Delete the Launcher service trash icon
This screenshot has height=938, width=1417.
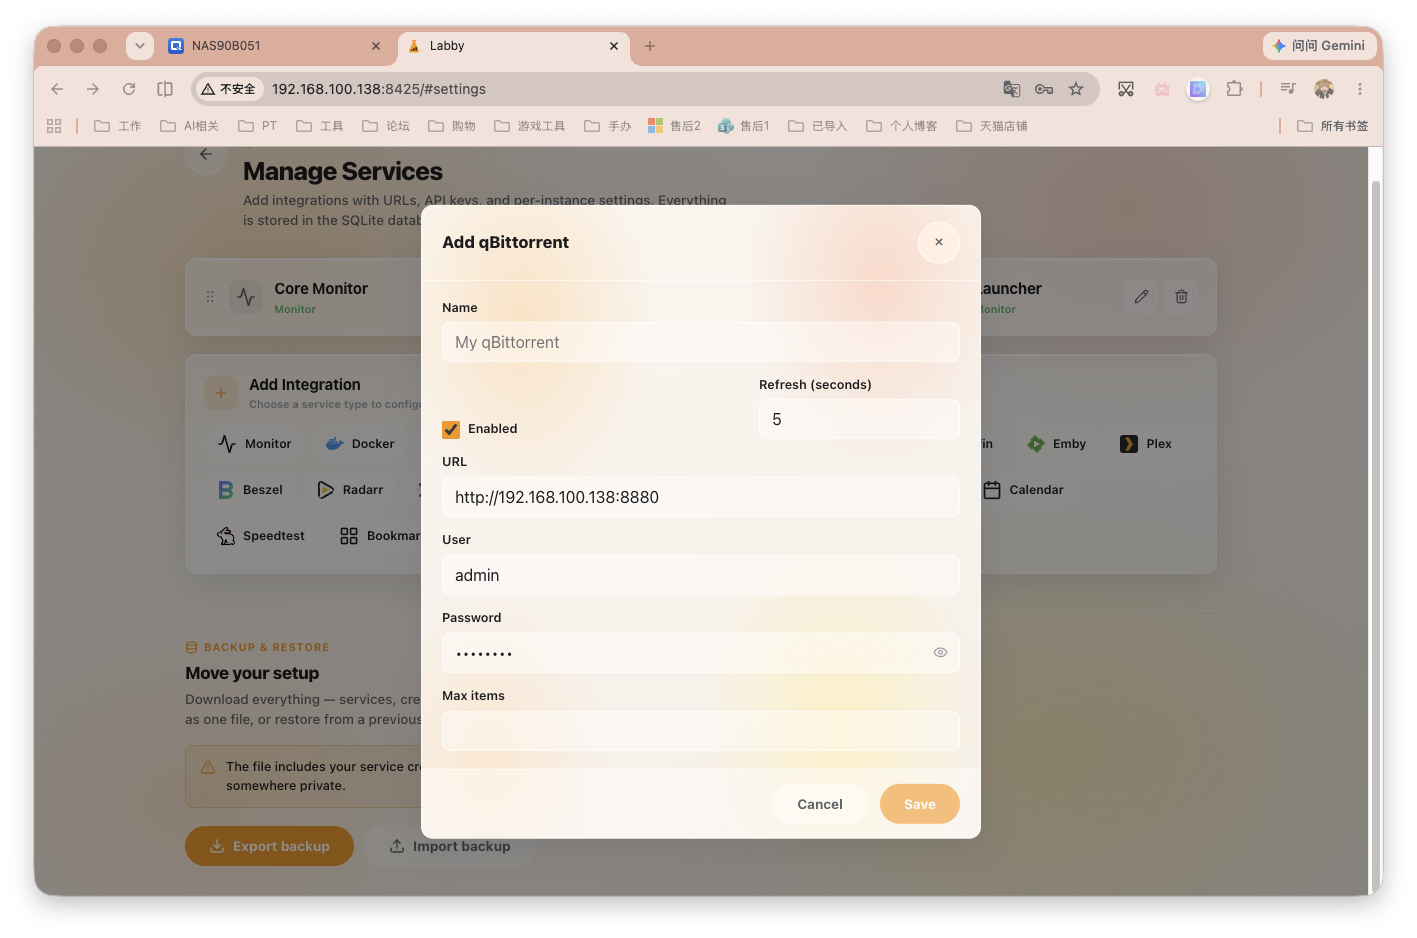click(1181, 297)
